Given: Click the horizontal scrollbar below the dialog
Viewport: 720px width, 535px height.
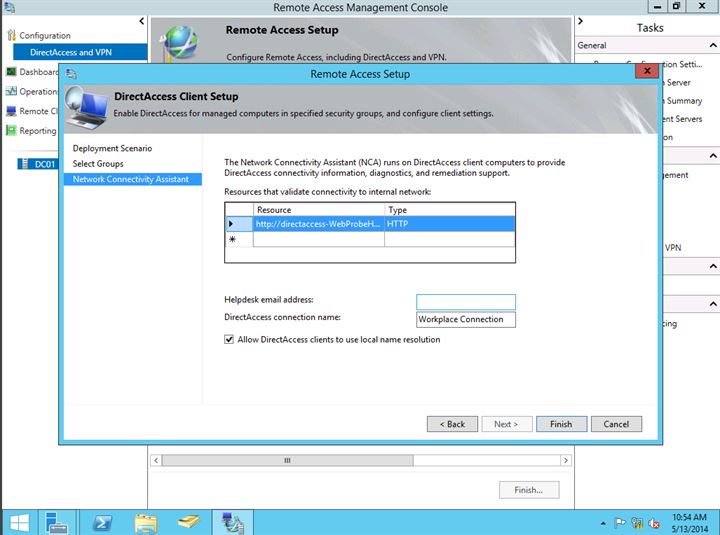Looking at the screenshot, I should [287, 460].
